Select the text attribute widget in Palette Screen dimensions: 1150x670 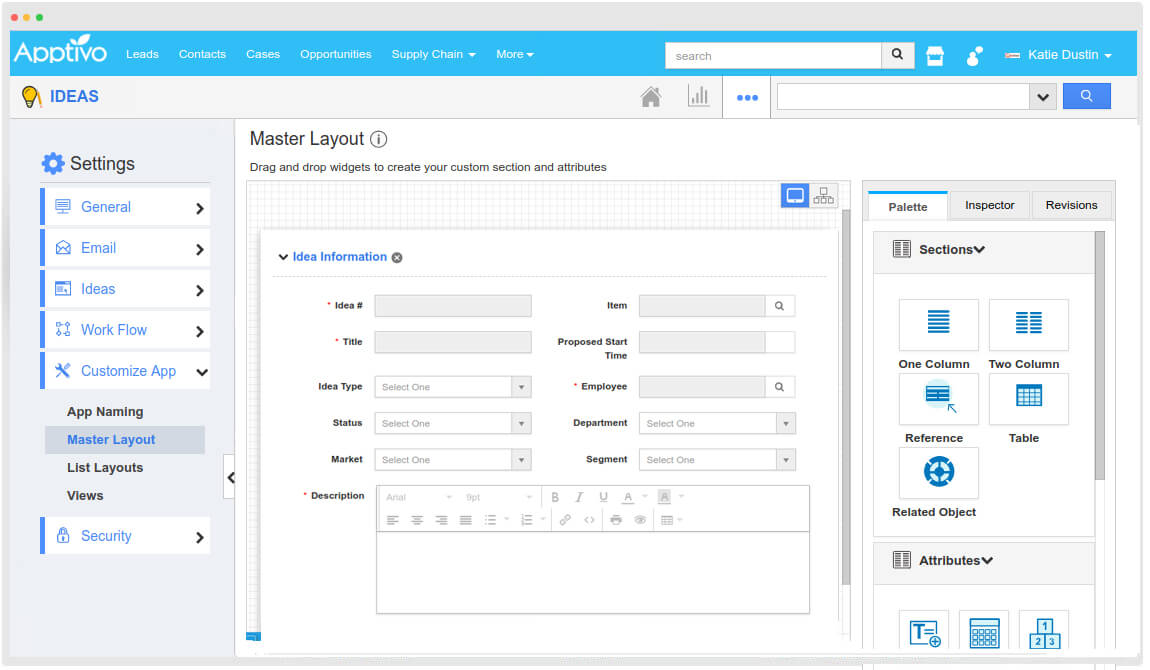pyautogui.click(x=924, y=632)
